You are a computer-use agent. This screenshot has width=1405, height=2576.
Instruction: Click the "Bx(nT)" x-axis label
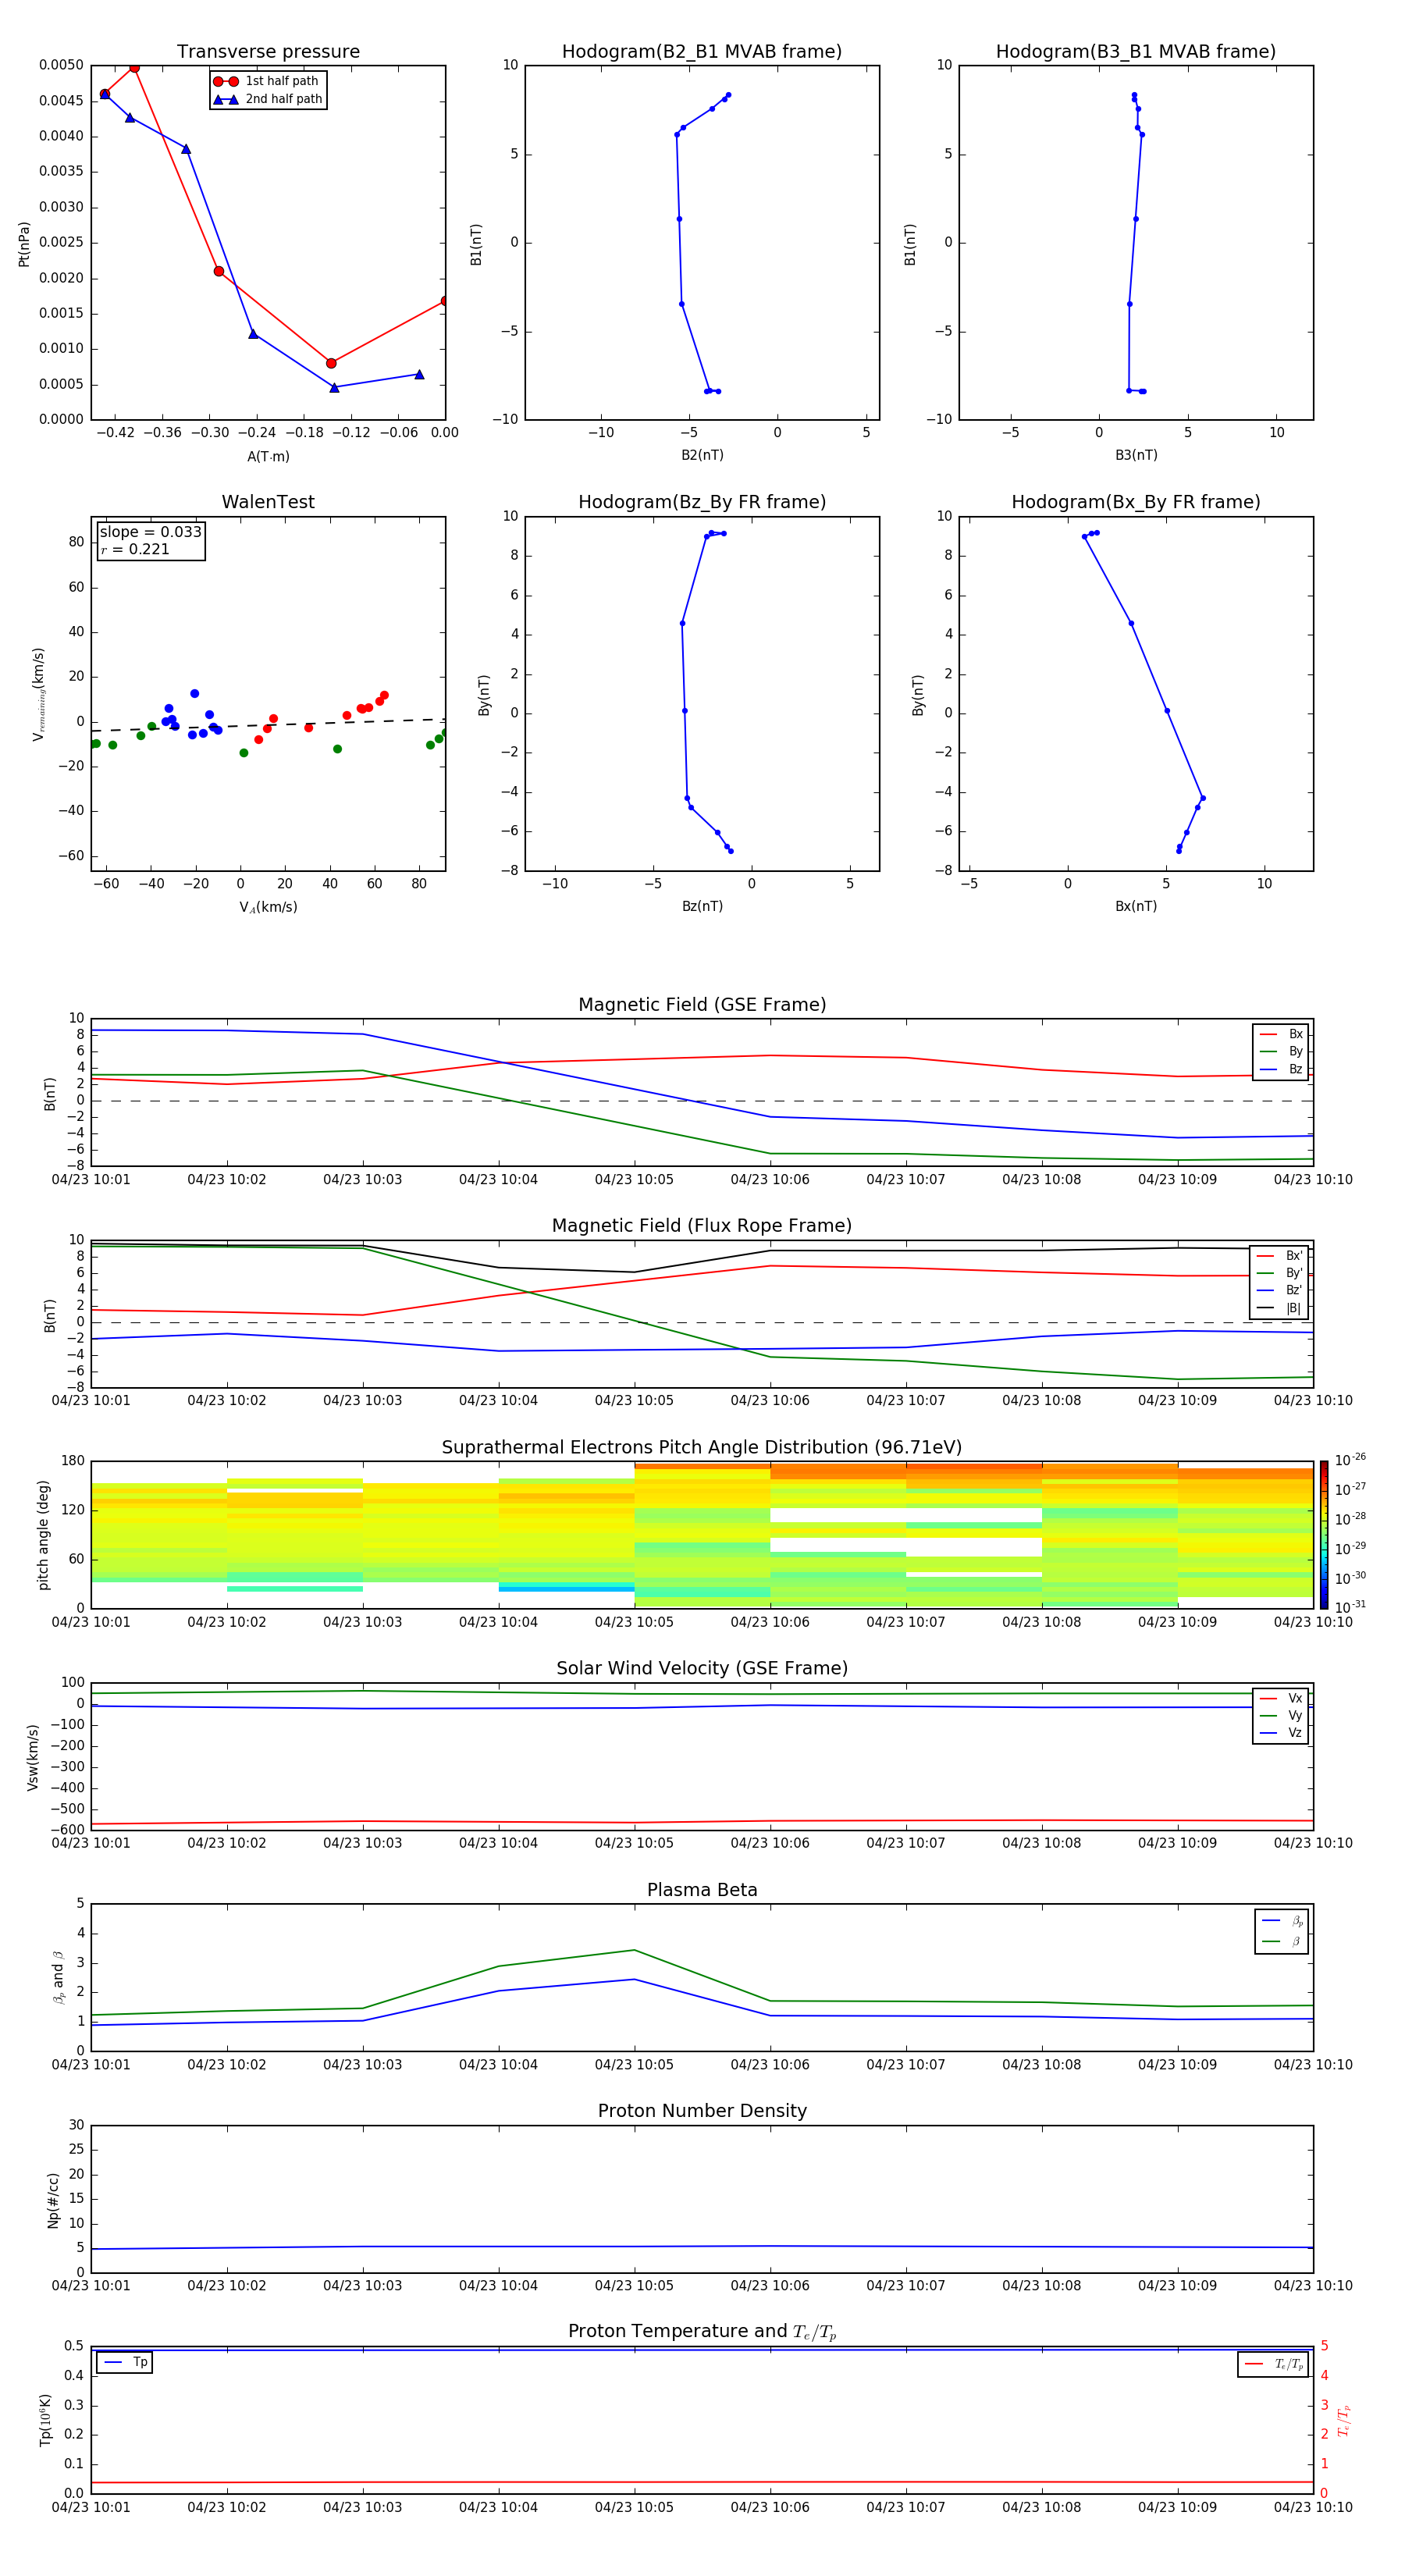pos(1136,906)
